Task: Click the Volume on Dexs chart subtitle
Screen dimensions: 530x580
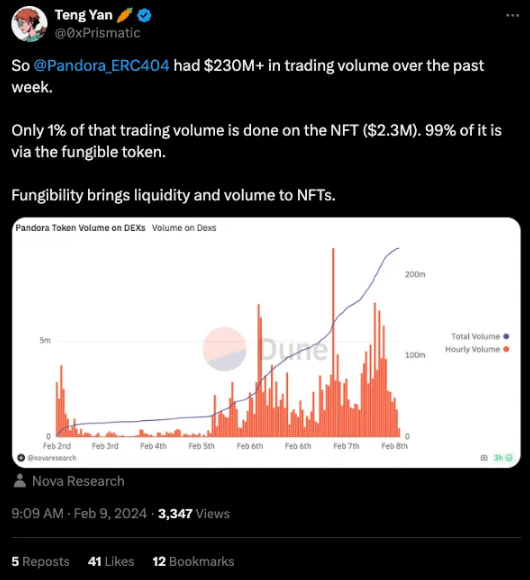Action: tap(184, 228)
